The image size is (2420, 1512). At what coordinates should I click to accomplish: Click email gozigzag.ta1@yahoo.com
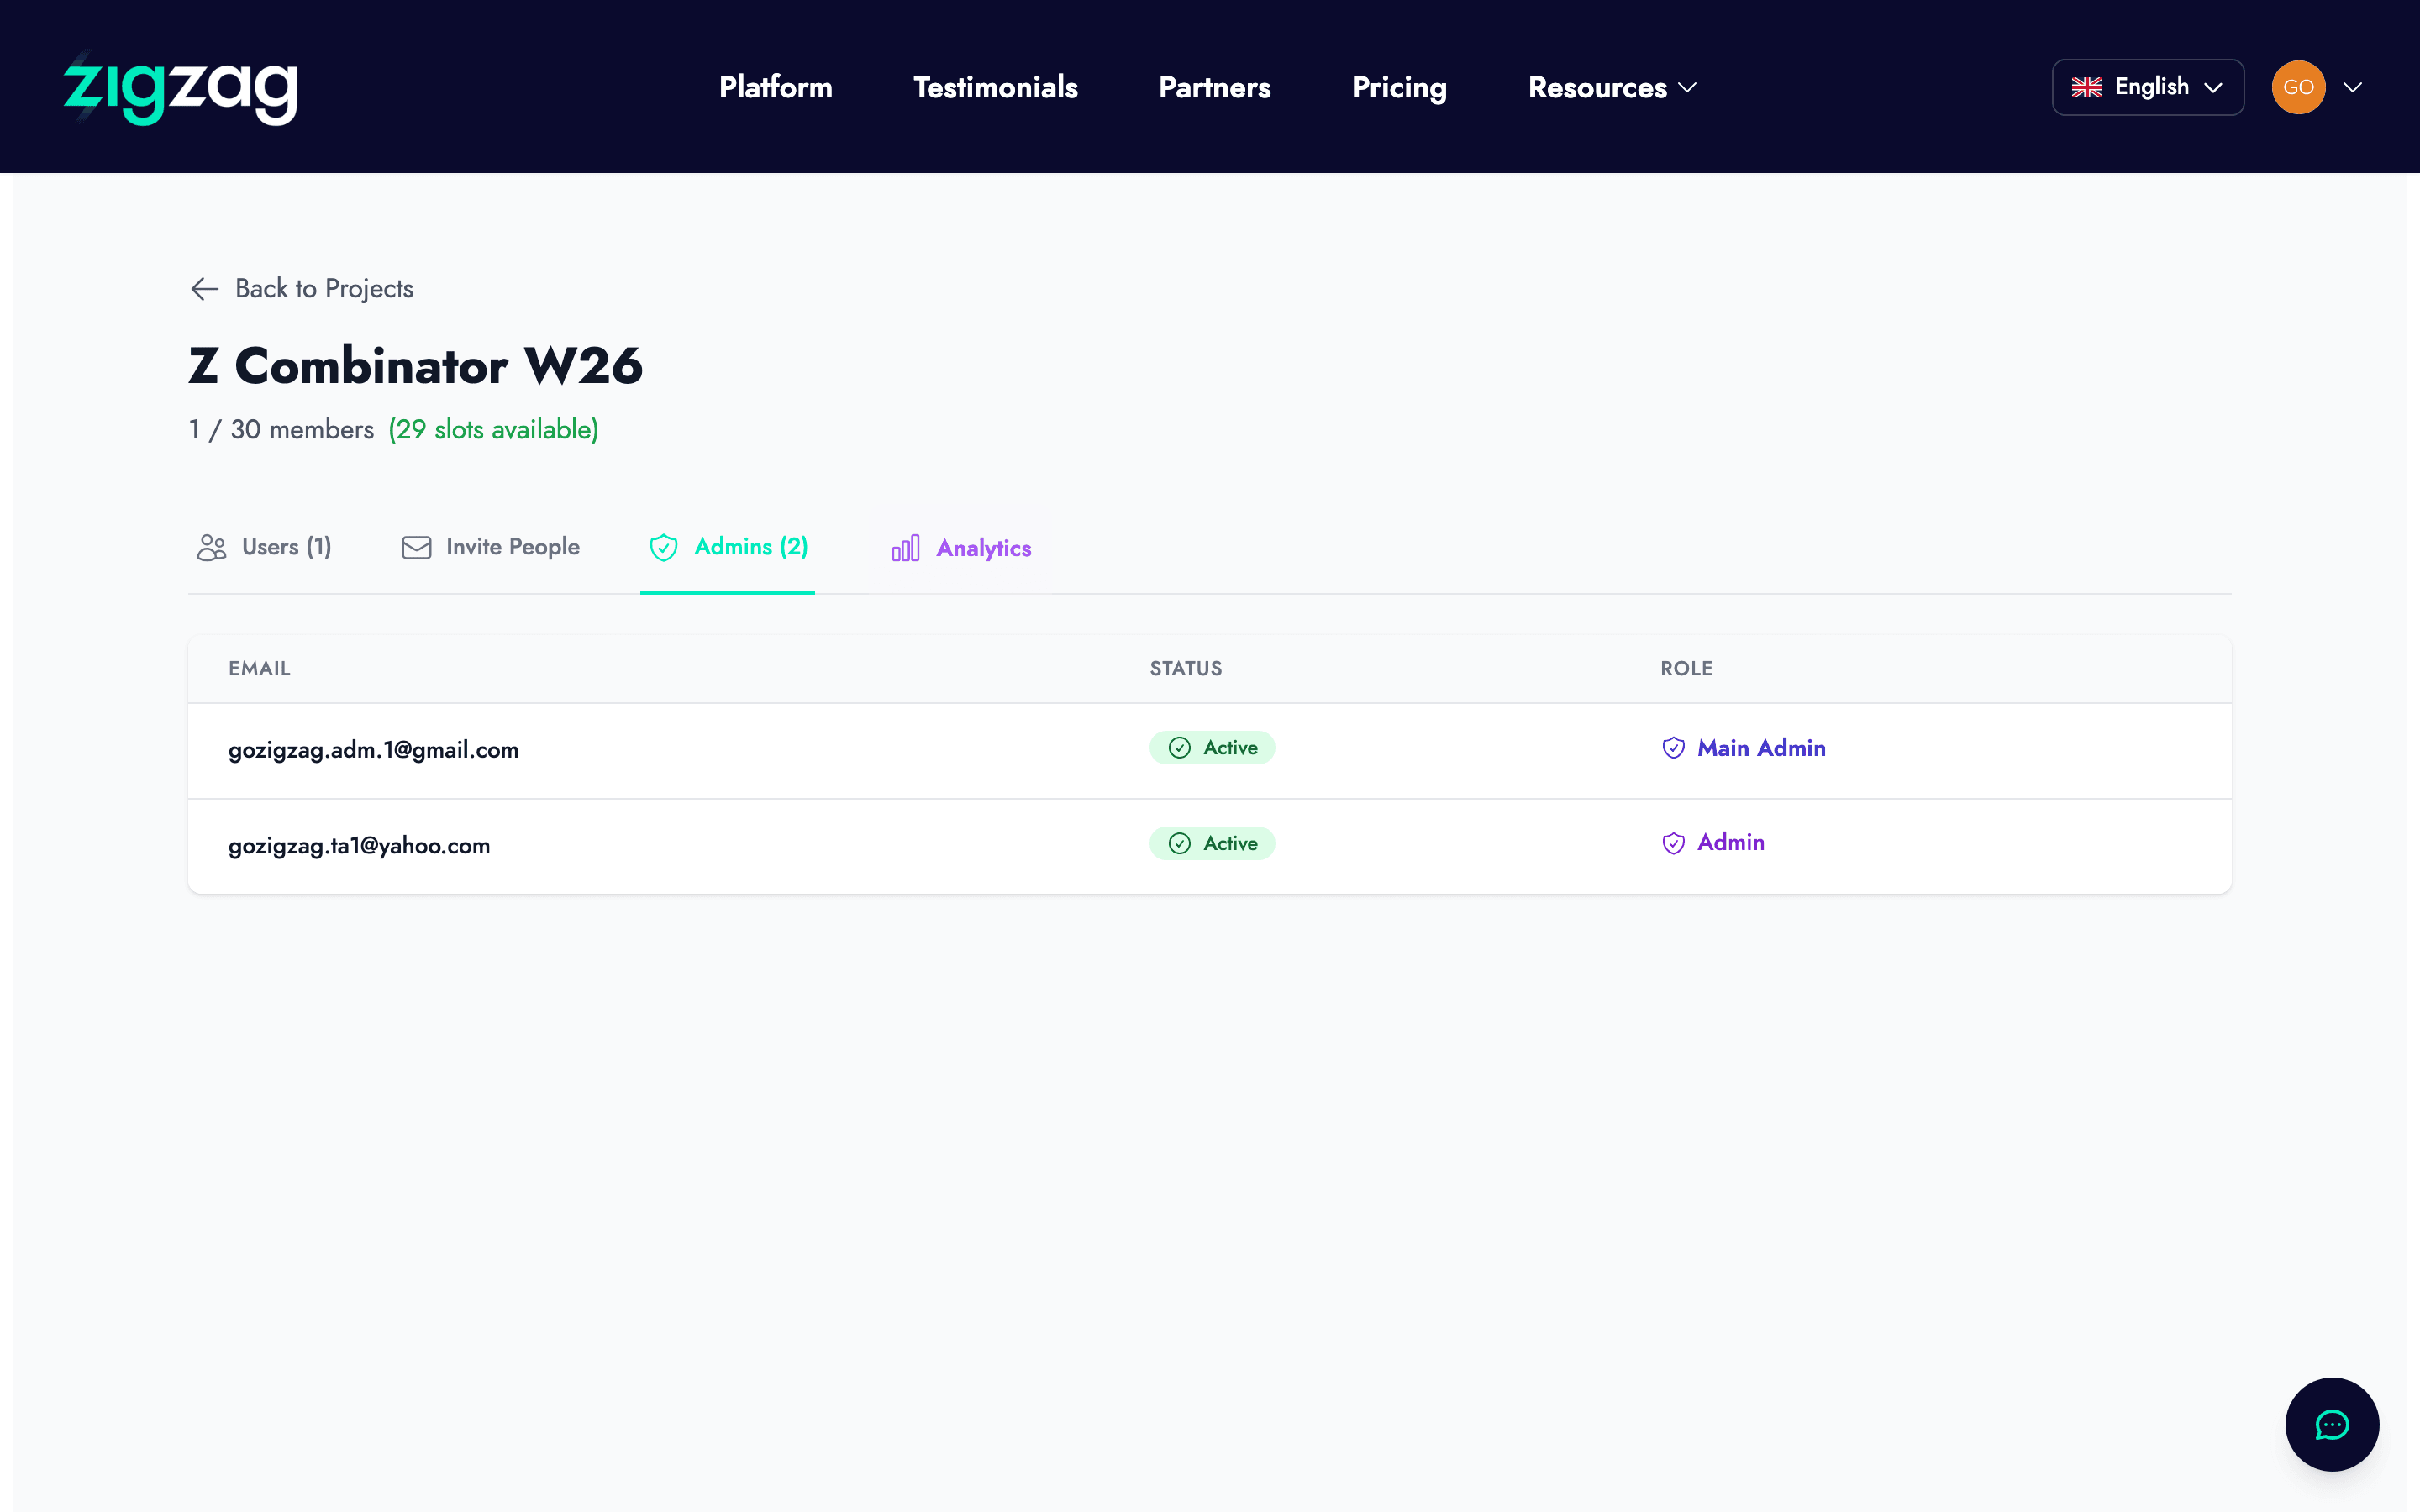click(359, 846)
